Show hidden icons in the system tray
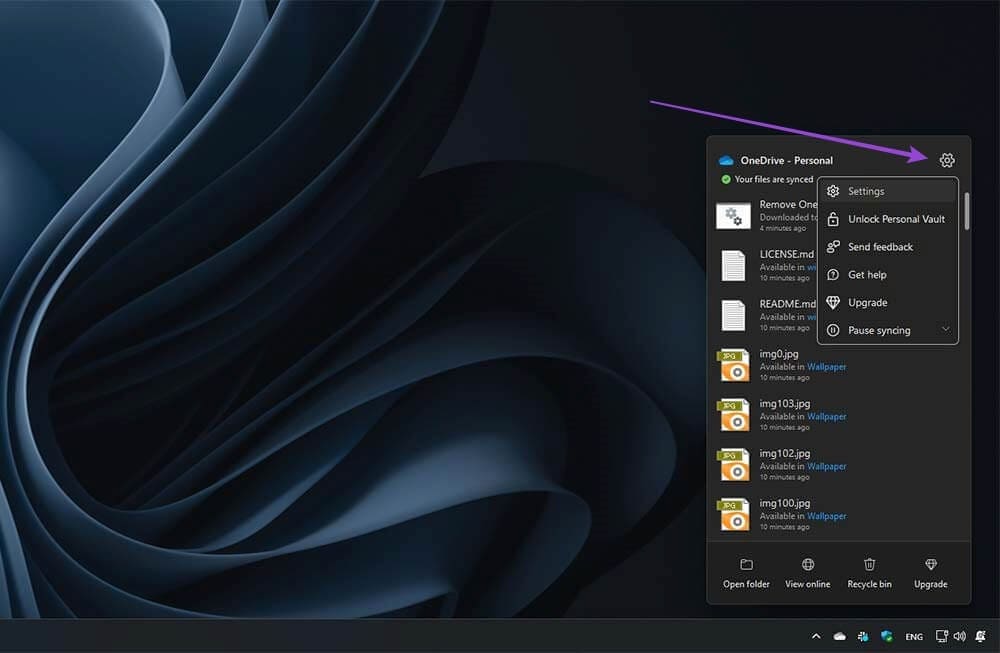This screenshot has height=653, width=1000. (816, 636)
